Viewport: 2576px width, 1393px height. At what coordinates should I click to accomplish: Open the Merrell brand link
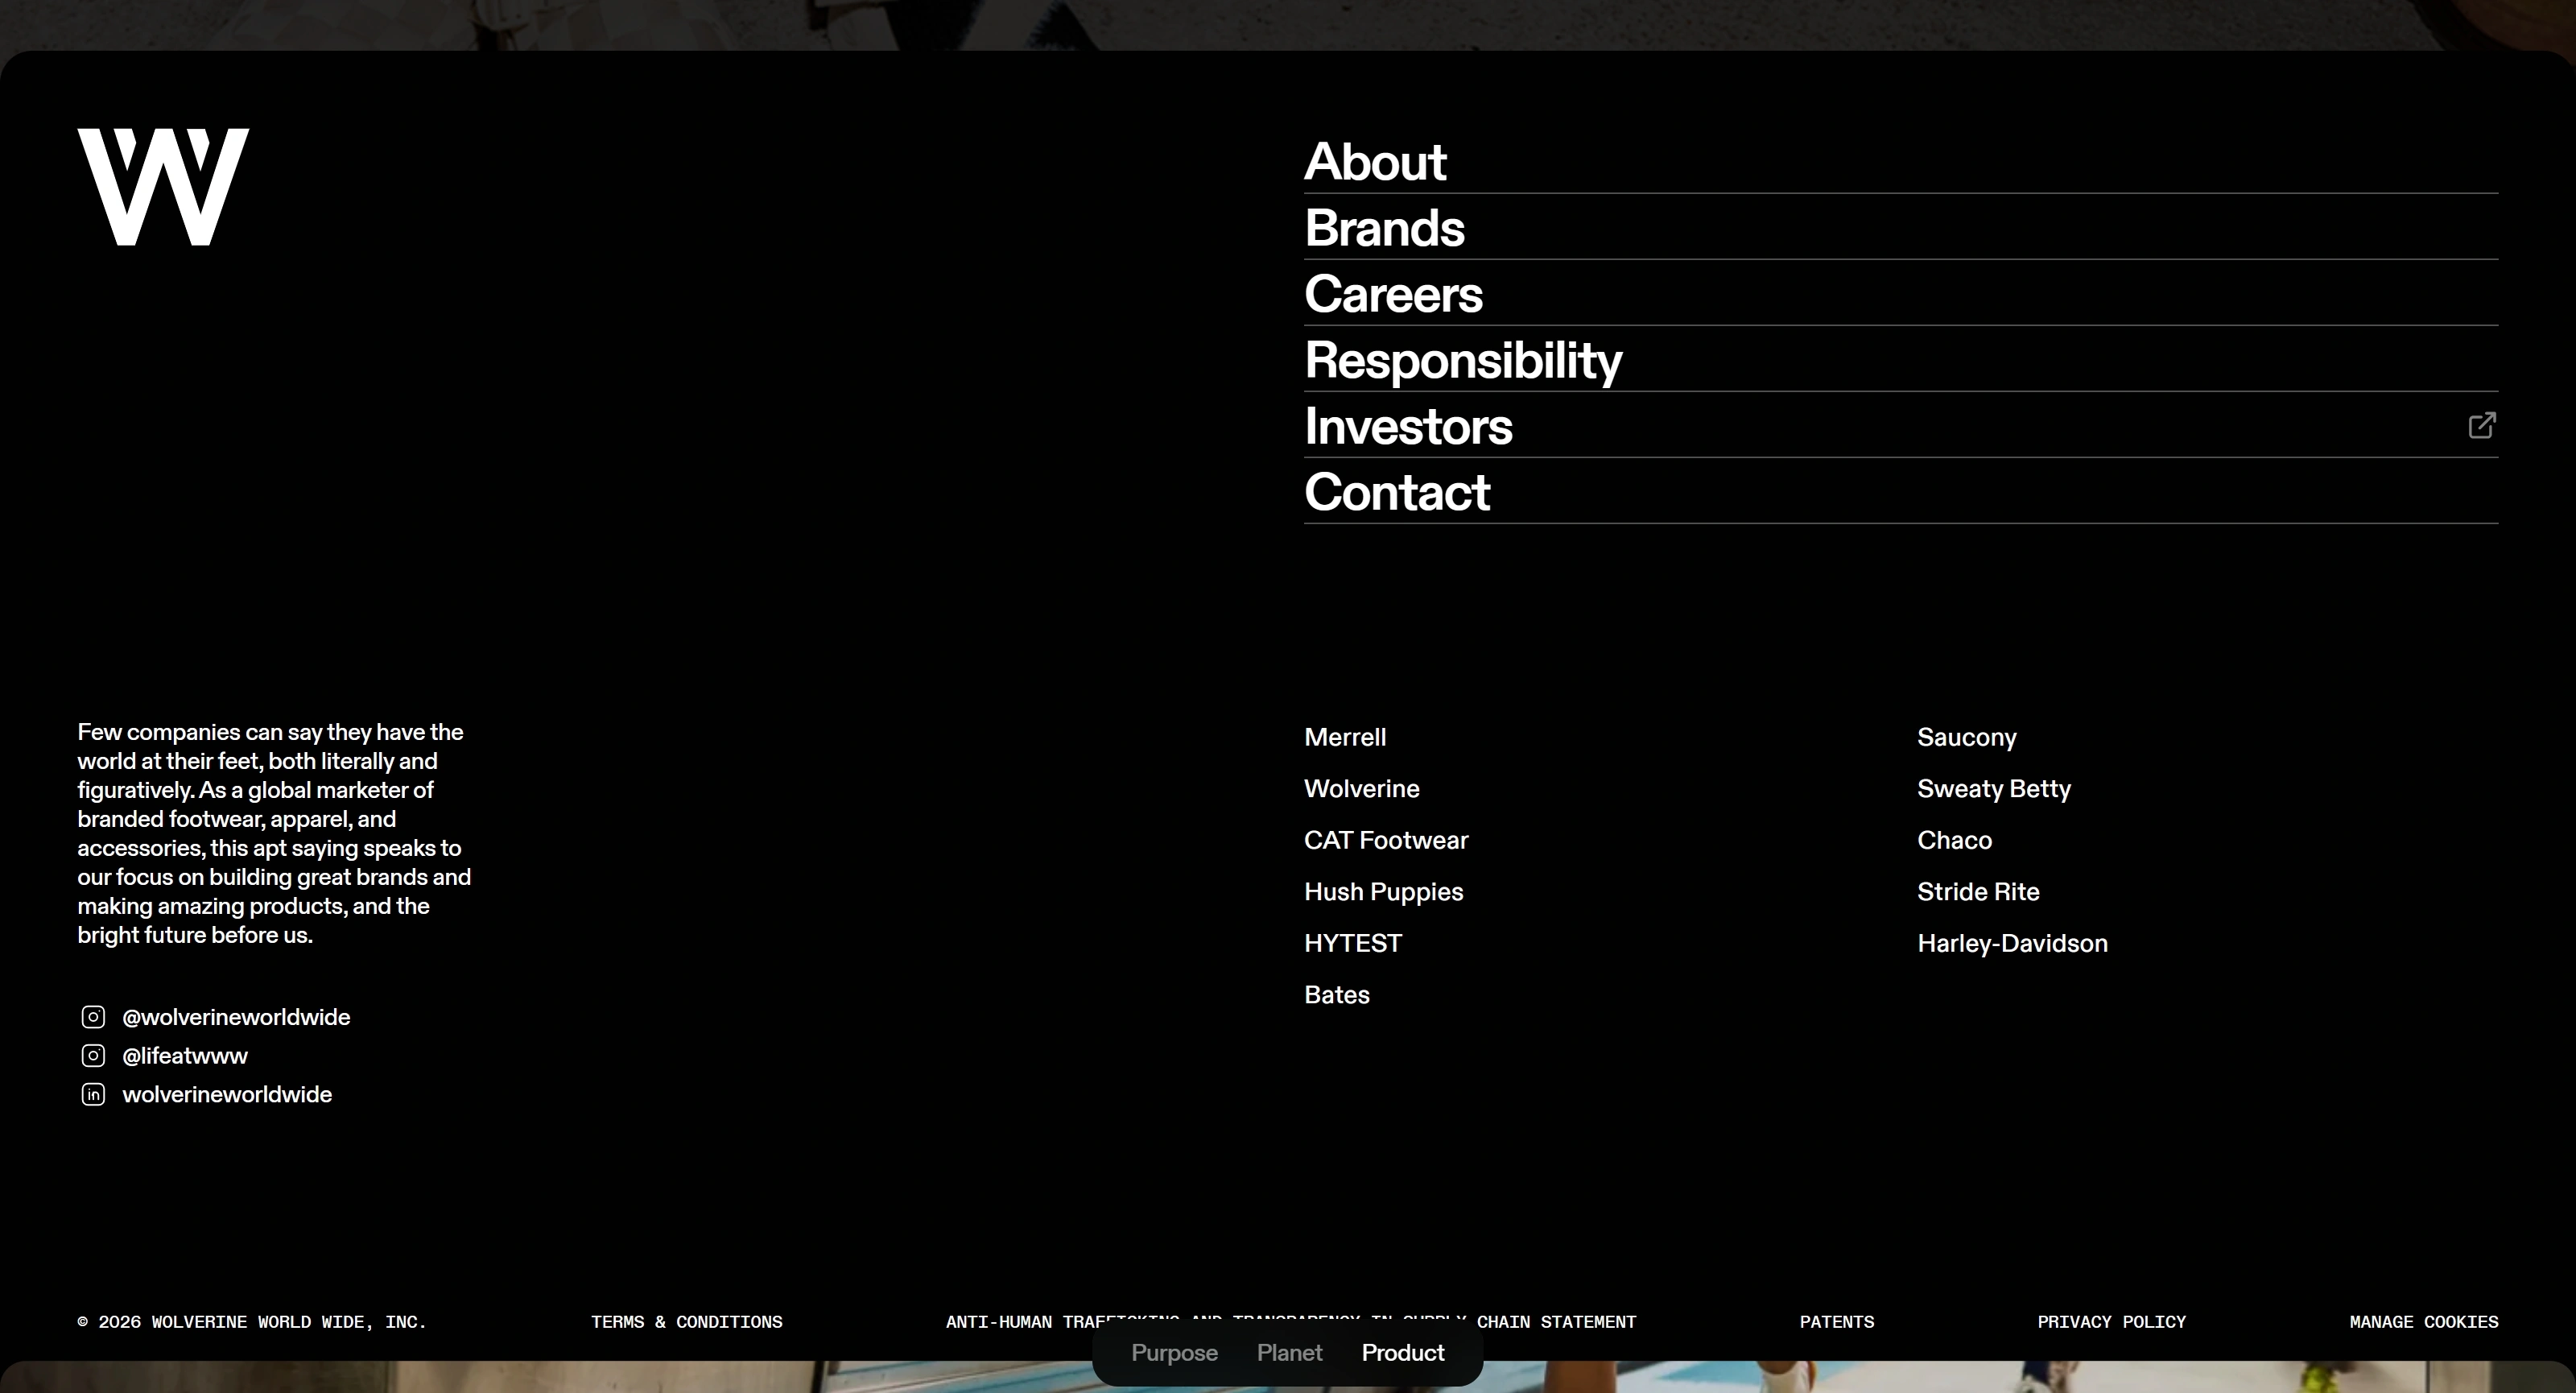pyautogui.click(x=1345, y=738)
